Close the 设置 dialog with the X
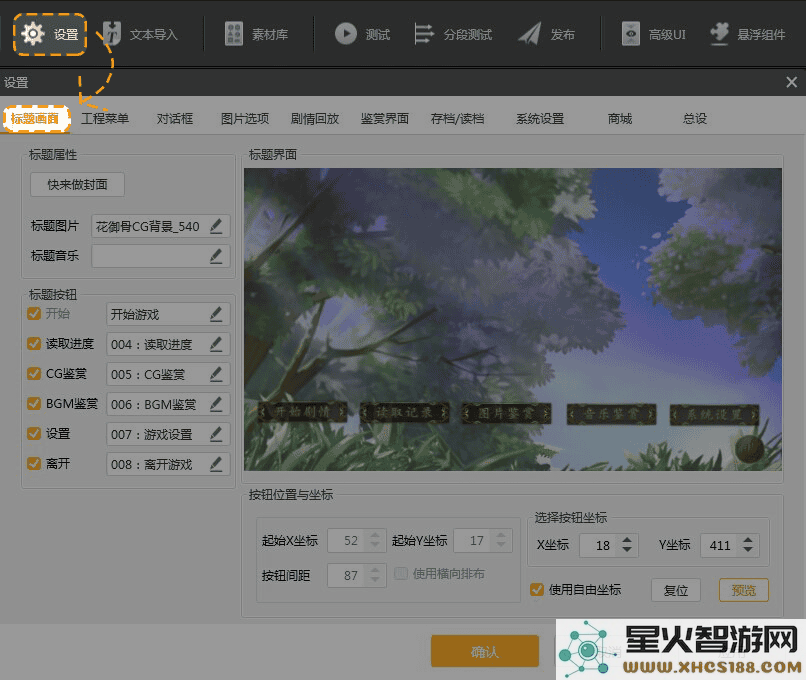This screenshot has height=680, width=806. pyautogui.click(x=792, y=82)
